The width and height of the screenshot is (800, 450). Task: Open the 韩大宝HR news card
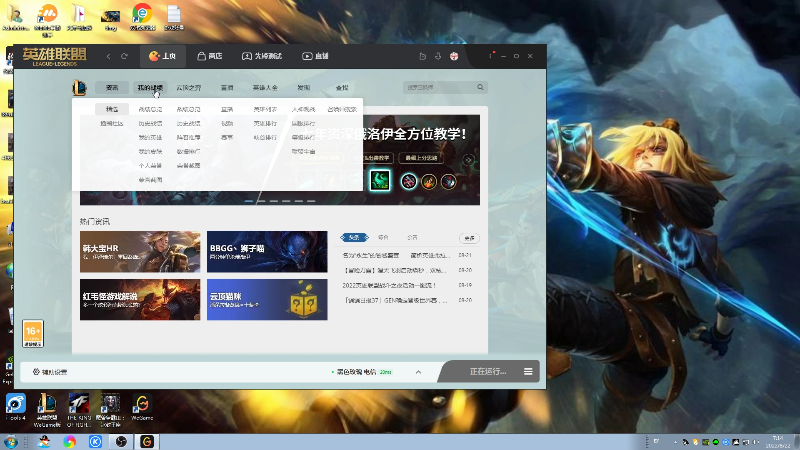pyautogui.click(x=140, y=252)
